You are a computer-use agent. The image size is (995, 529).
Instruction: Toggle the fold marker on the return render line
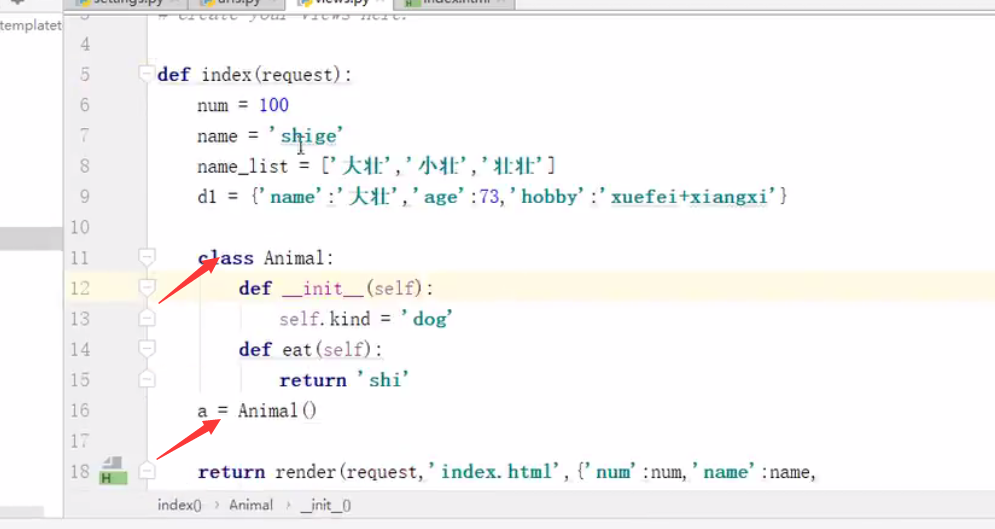pyautogui.click(x=147, y=471)
